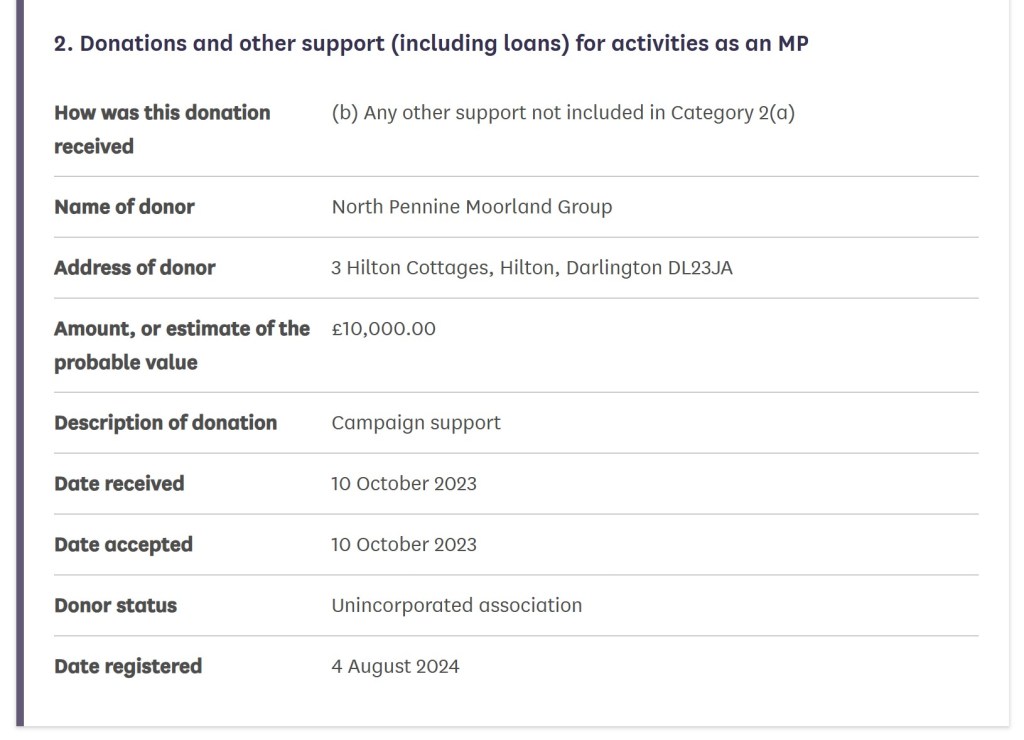Click the section heading about donations and loans

point(431,46)
